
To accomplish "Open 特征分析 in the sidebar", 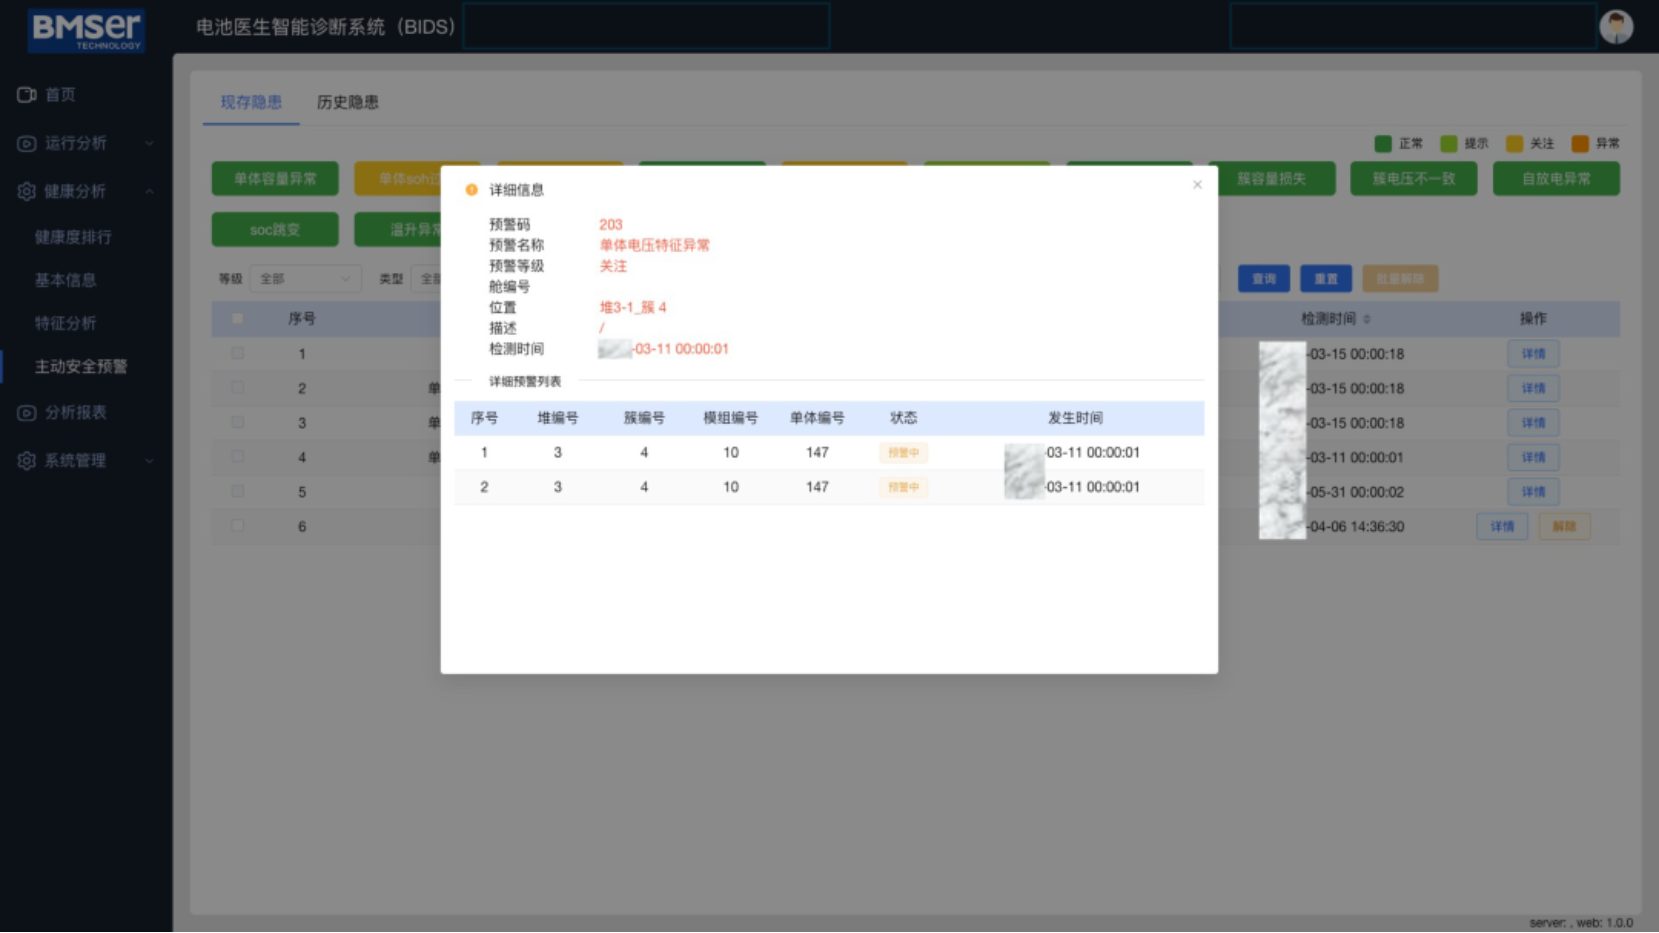I will 65,323.
